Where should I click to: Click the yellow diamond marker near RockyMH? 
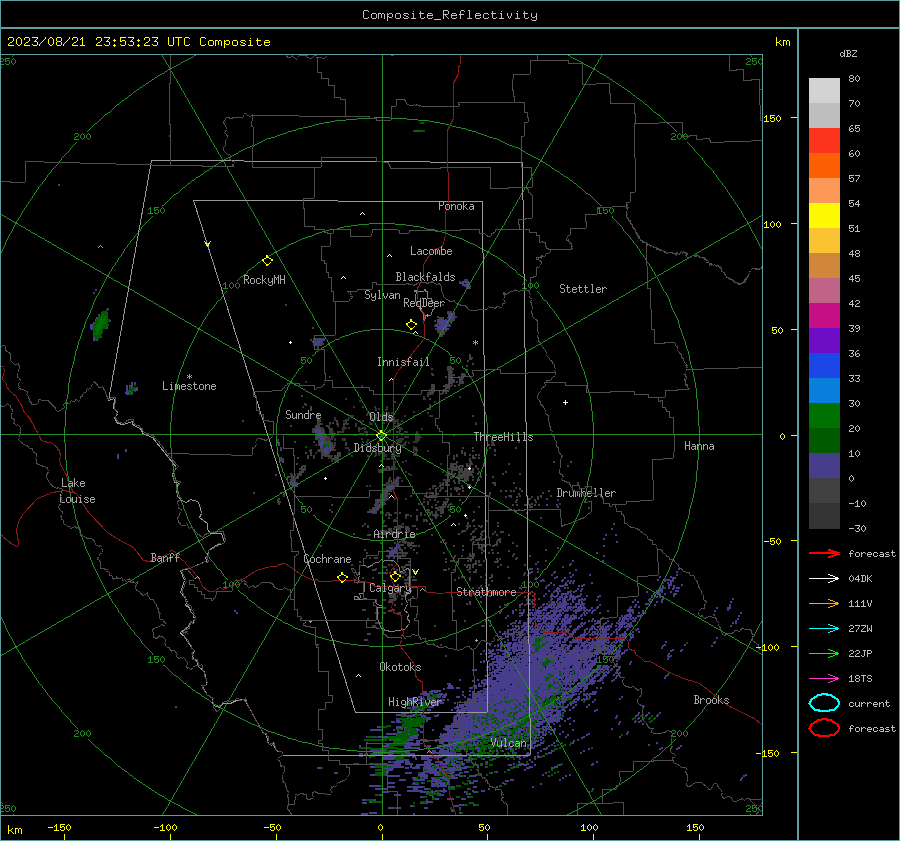tap(267, 261)
